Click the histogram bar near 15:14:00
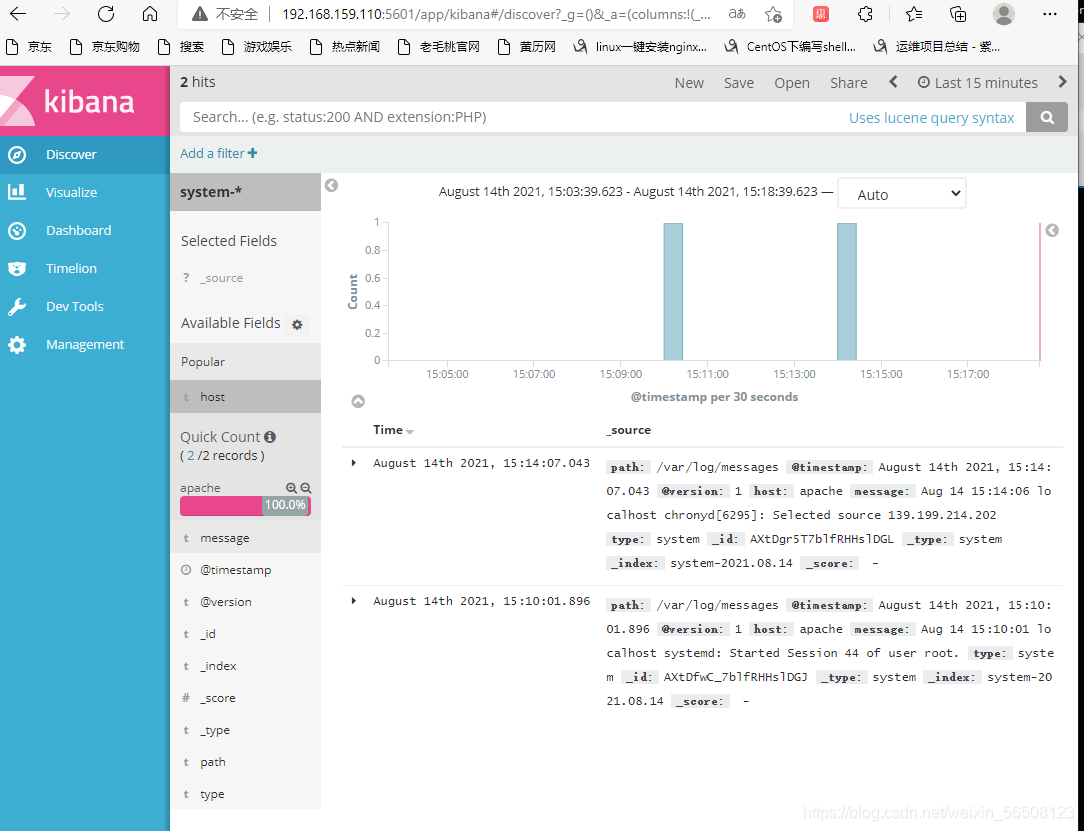This screenshot has height=831, width=1084. click(x=847, y=292)
